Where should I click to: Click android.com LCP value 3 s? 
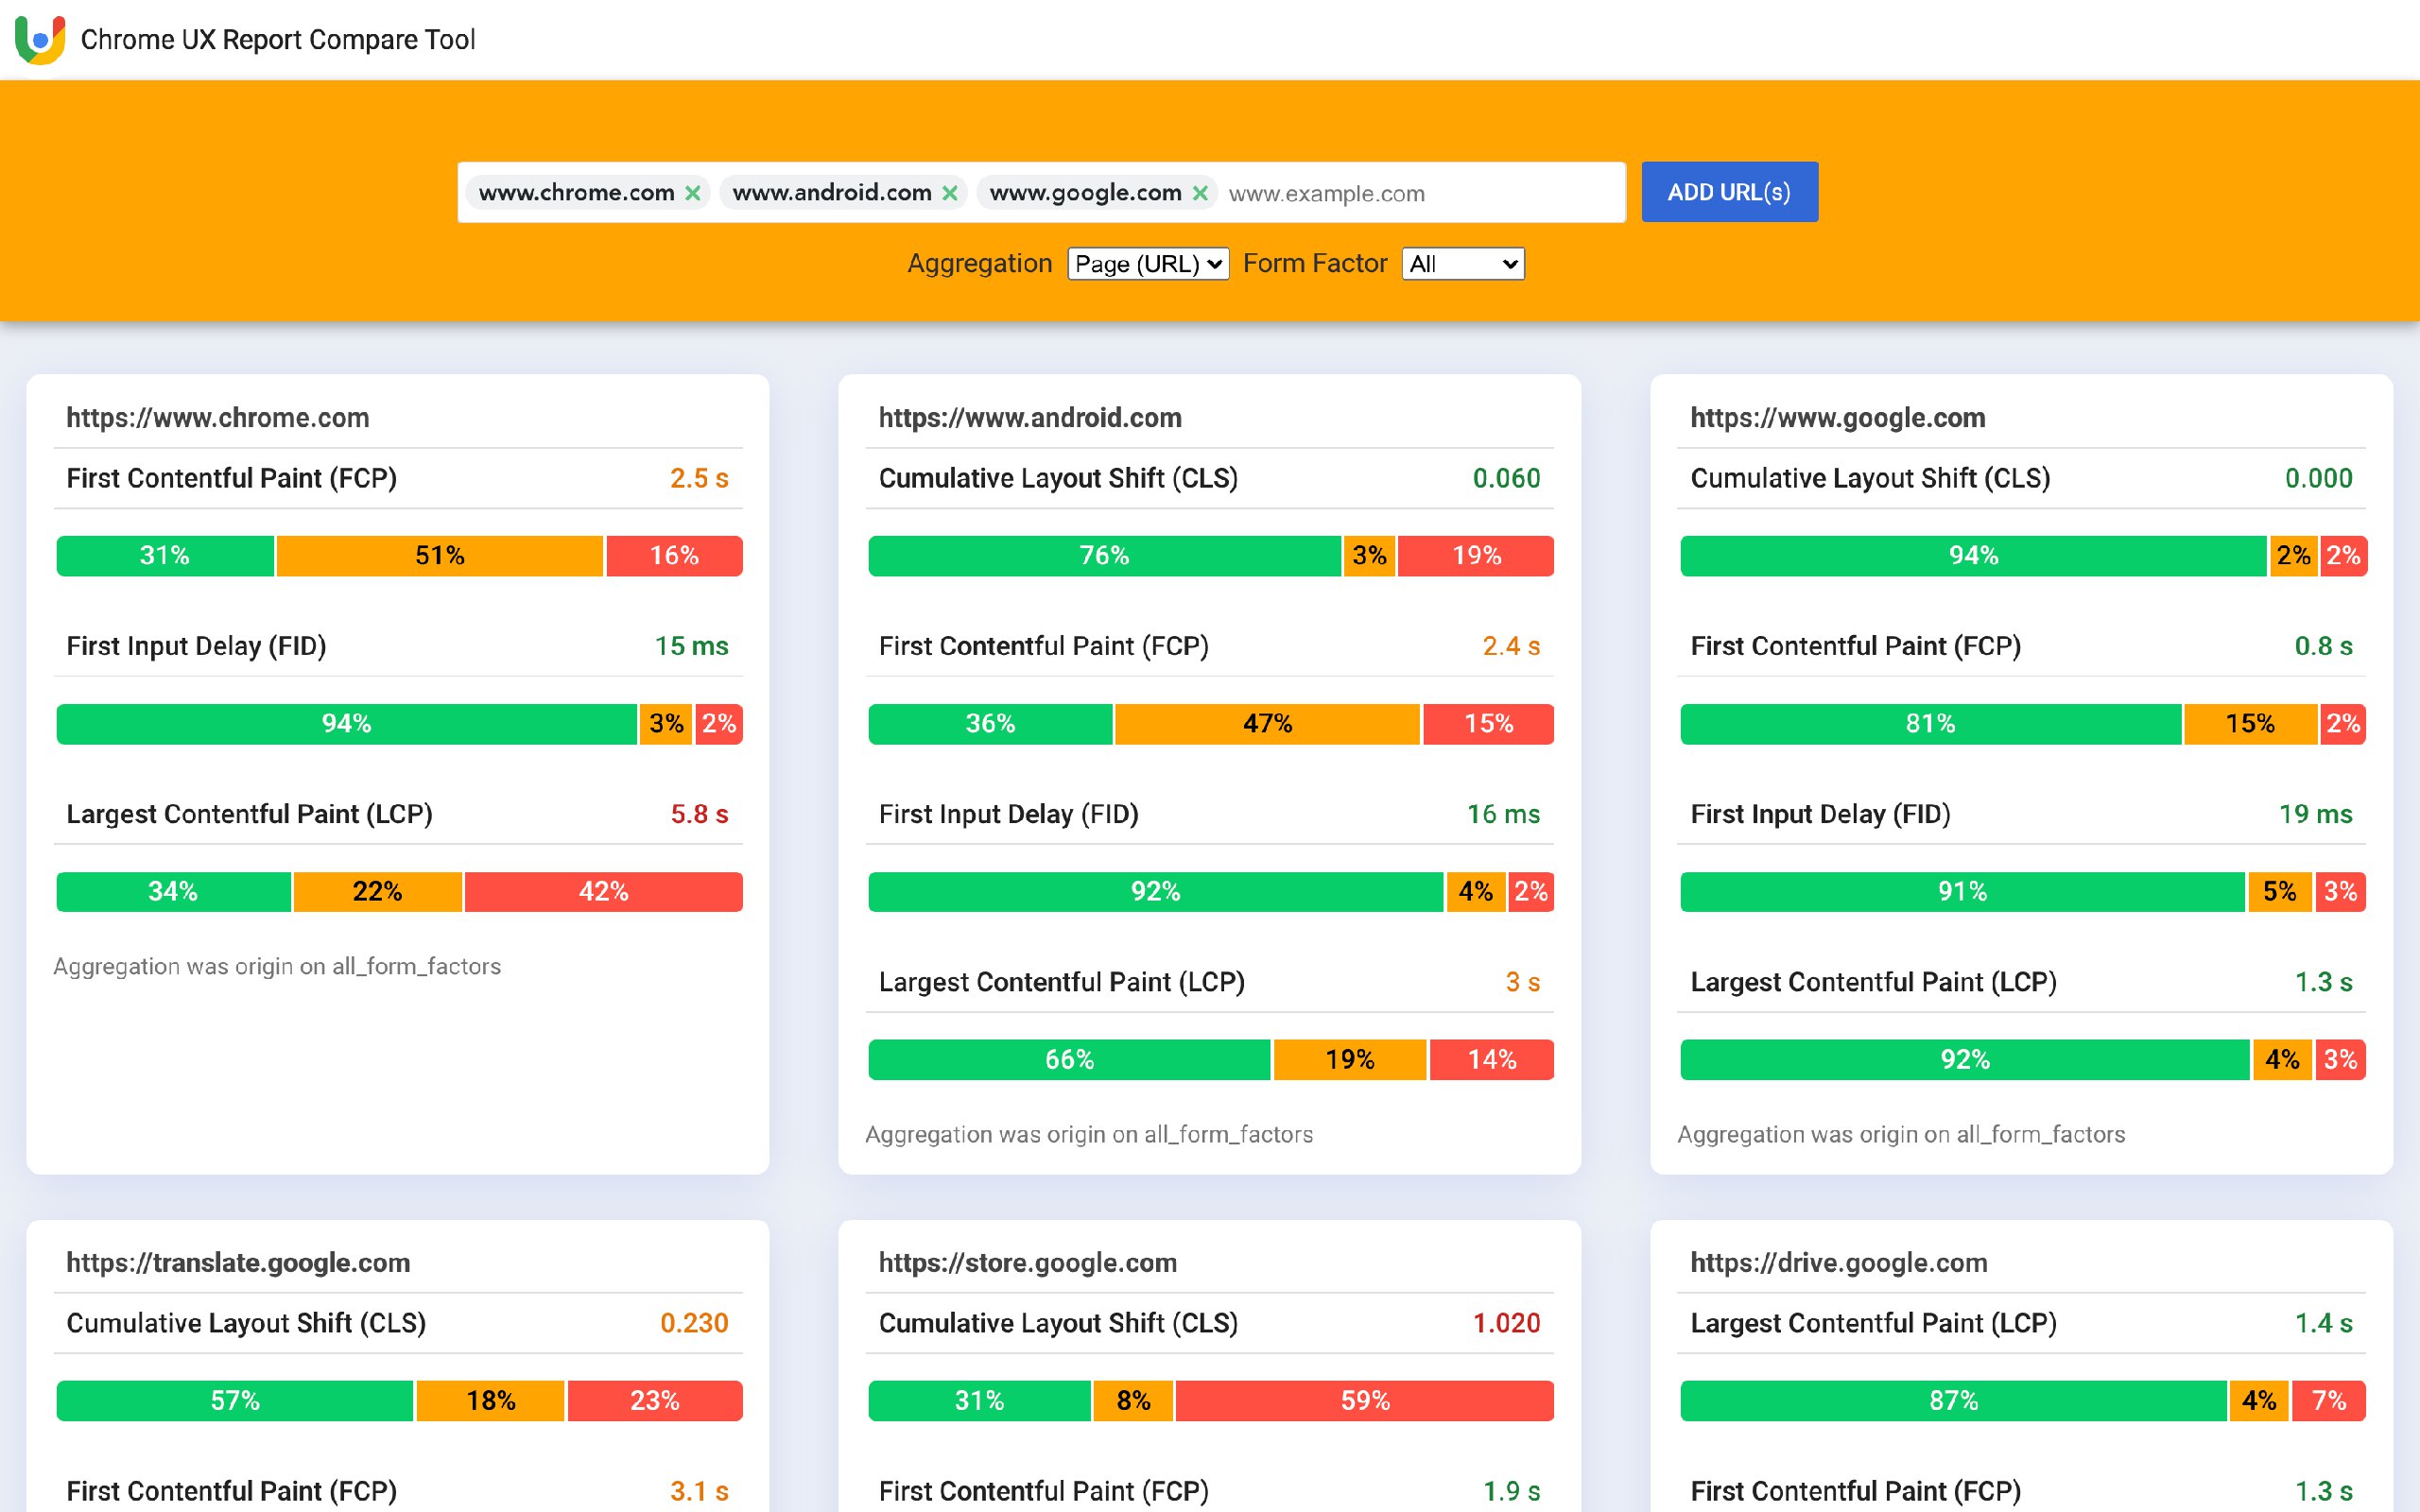1522,983
